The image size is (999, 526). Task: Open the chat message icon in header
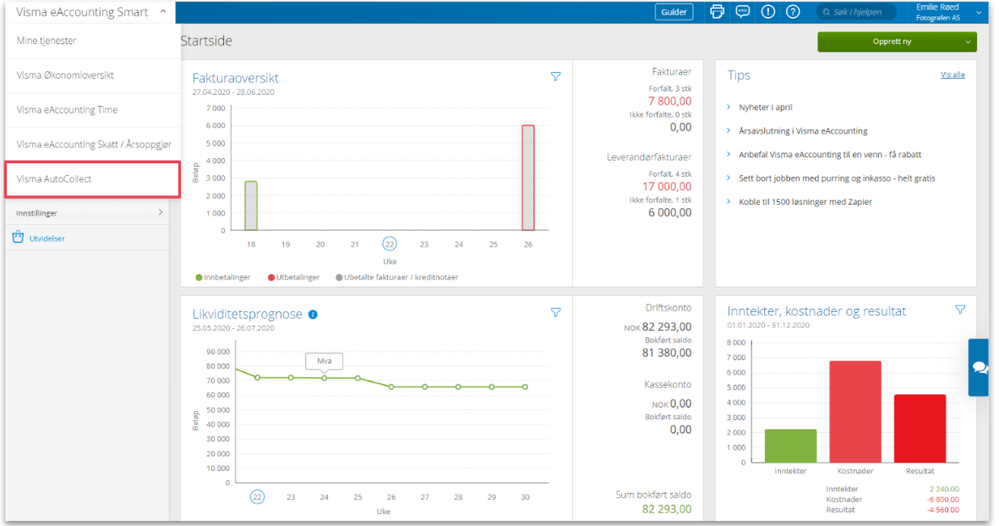742,12
